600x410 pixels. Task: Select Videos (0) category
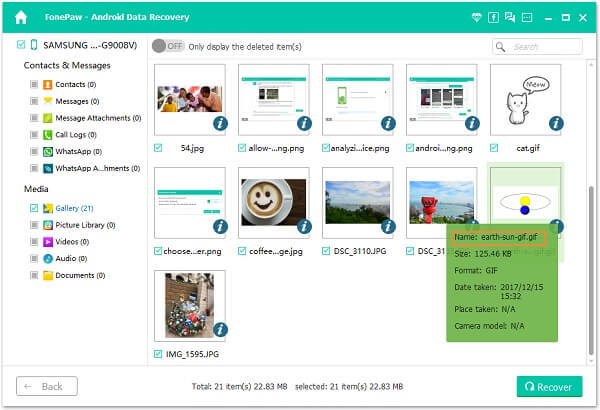pos(72,242)
